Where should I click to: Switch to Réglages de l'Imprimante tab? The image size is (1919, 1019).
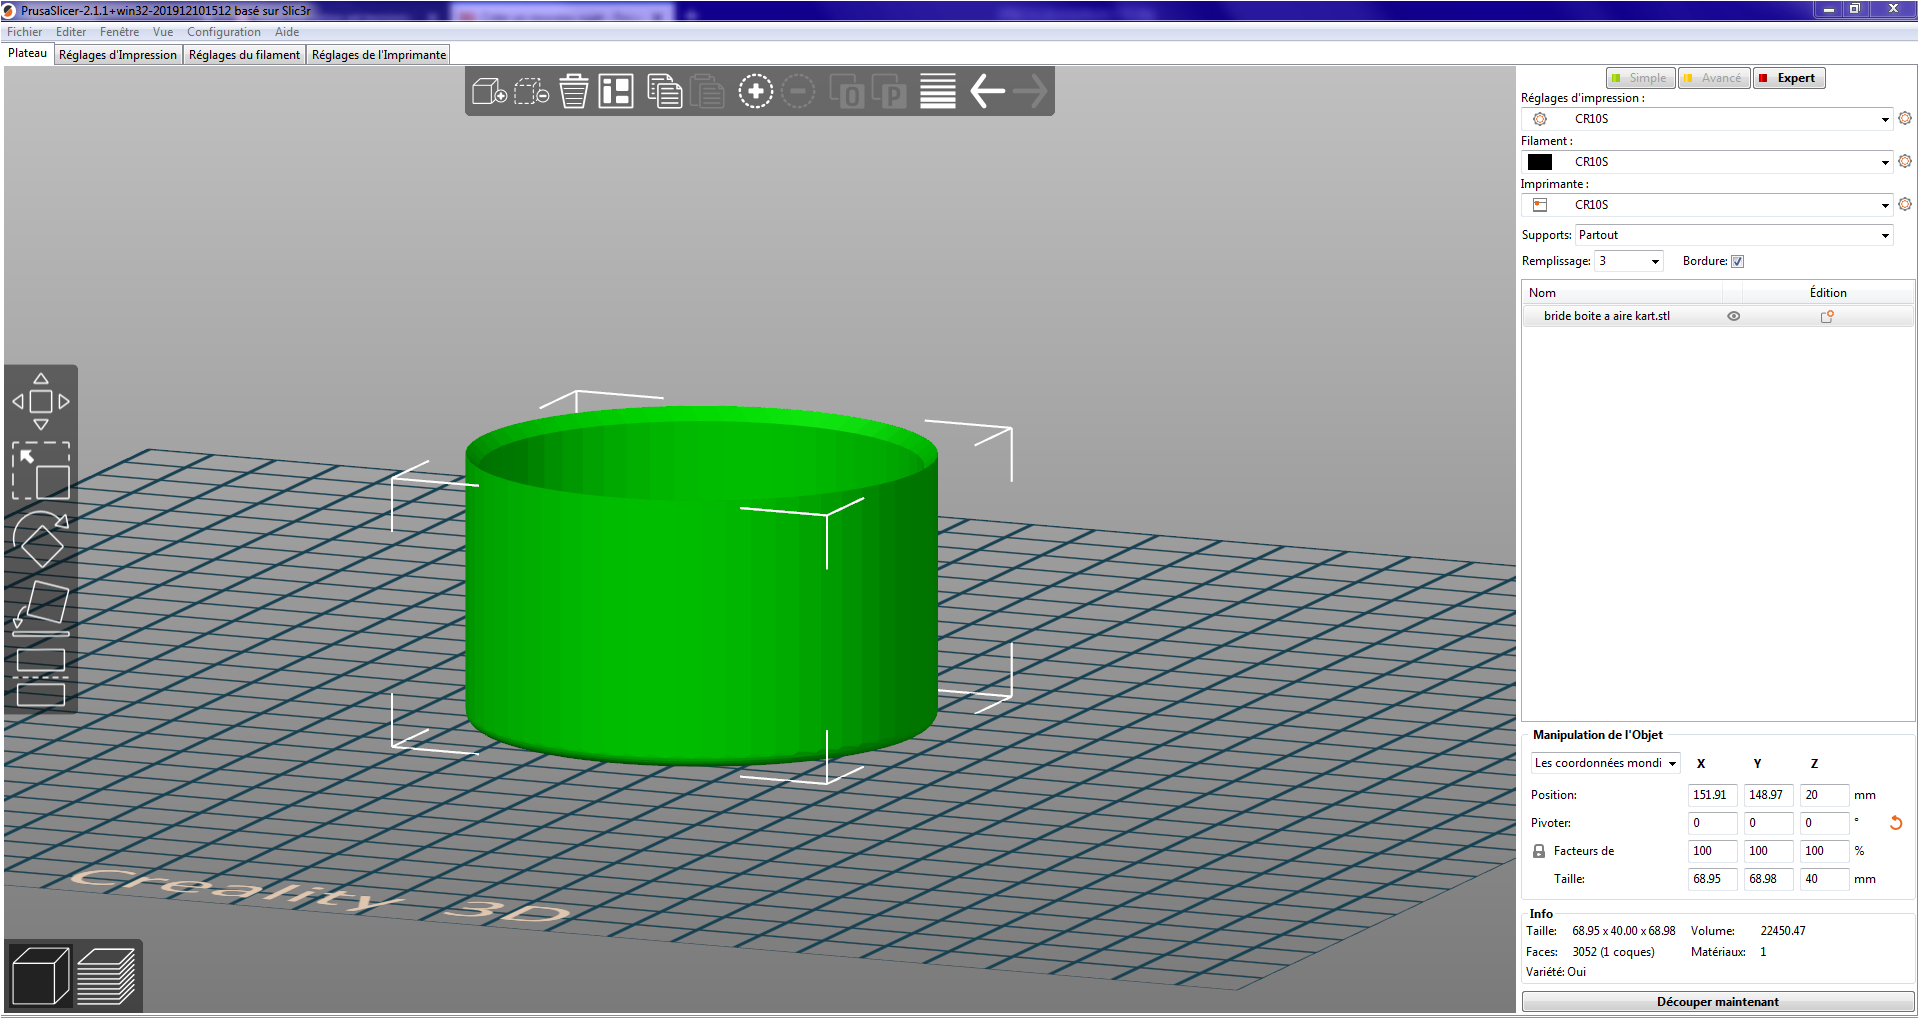coord(379,55)
